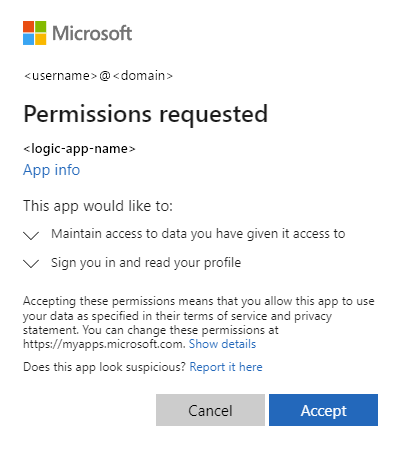Image resolution: width=400 pixels, height=450 pixels.
Task: Expand chevron beside Sign you in
Action: pos(31,264)
